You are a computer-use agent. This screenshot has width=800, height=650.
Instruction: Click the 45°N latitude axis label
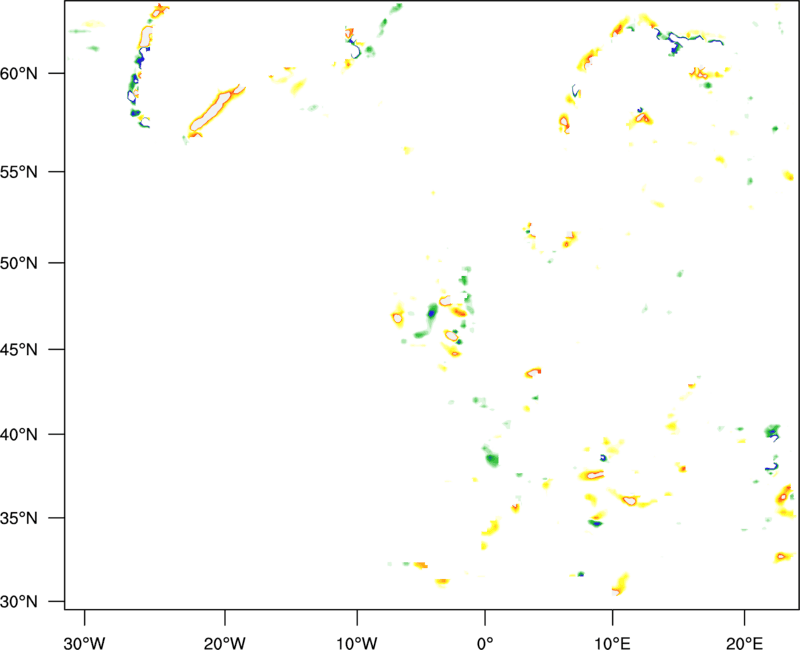(36, 350)
